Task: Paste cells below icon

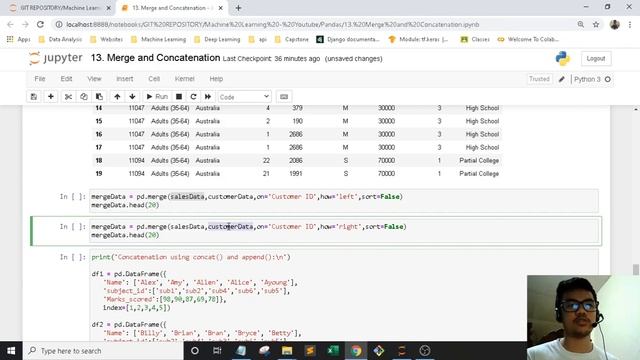Action: (99, 97)
